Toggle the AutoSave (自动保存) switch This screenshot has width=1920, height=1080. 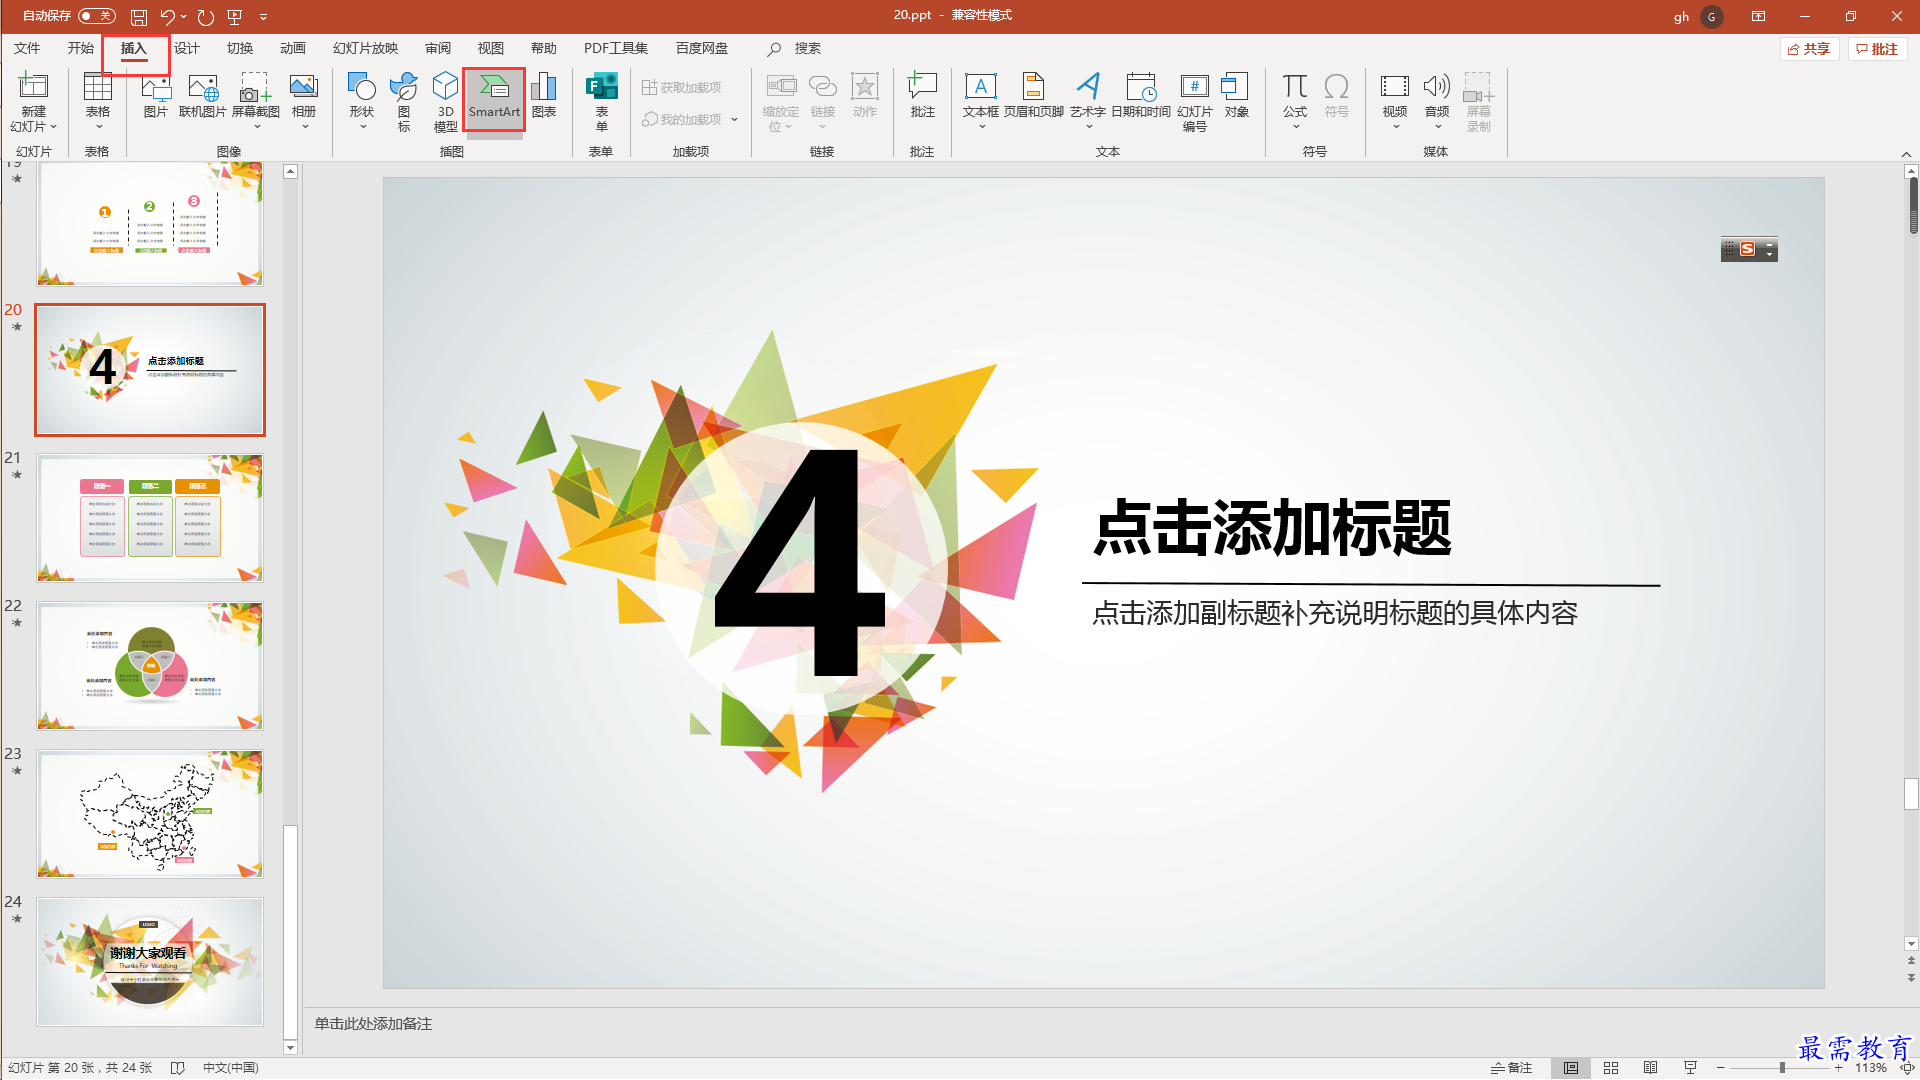point(96,16)
